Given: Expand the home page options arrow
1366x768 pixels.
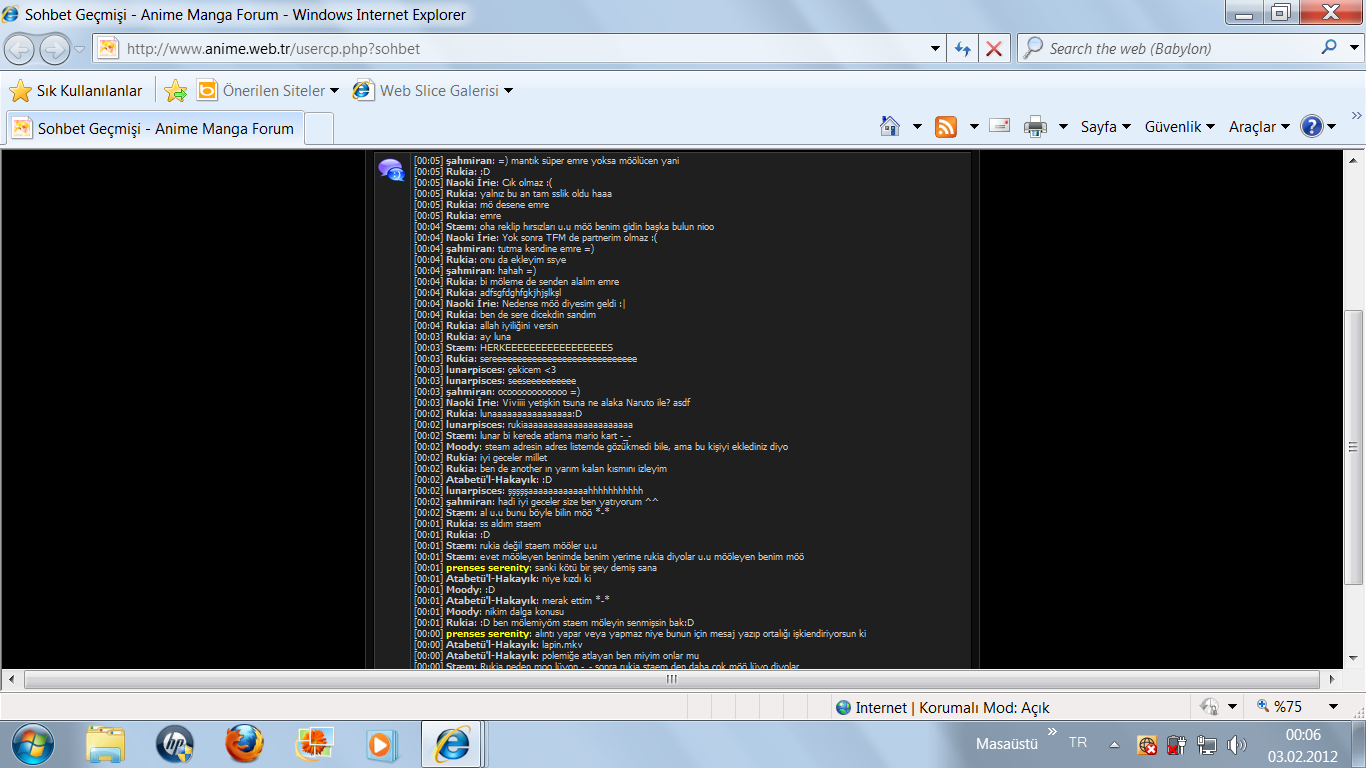Looking at the screenshot, I should [917, 127].
